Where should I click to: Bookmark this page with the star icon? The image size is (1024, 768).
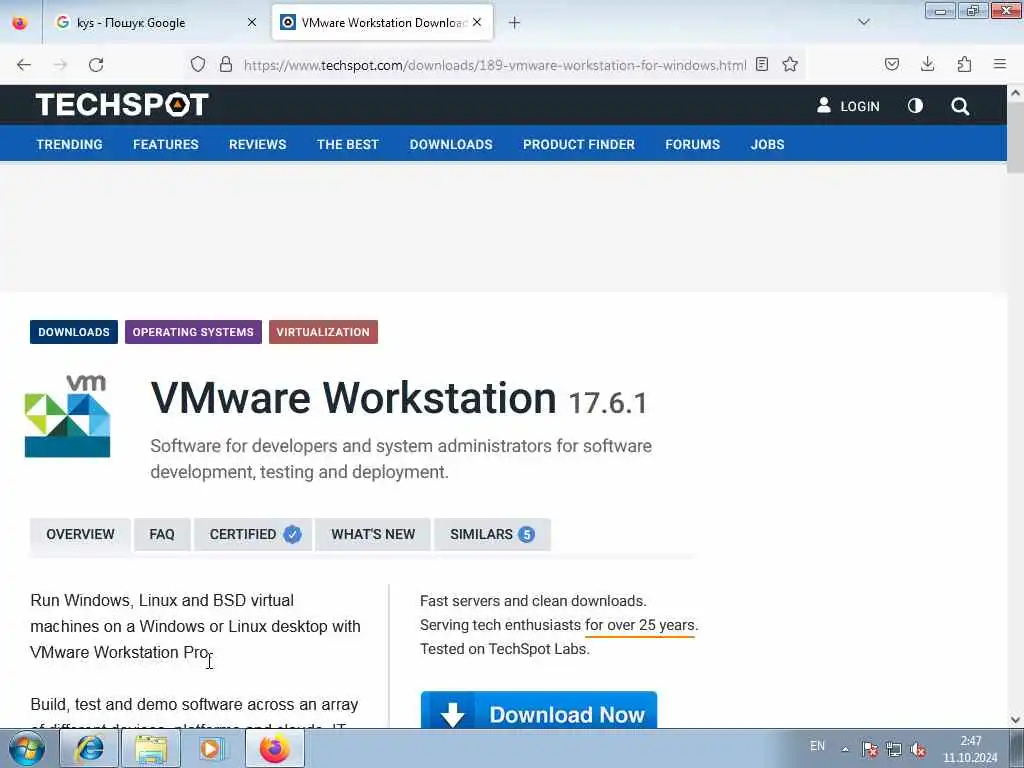point(790,64)
